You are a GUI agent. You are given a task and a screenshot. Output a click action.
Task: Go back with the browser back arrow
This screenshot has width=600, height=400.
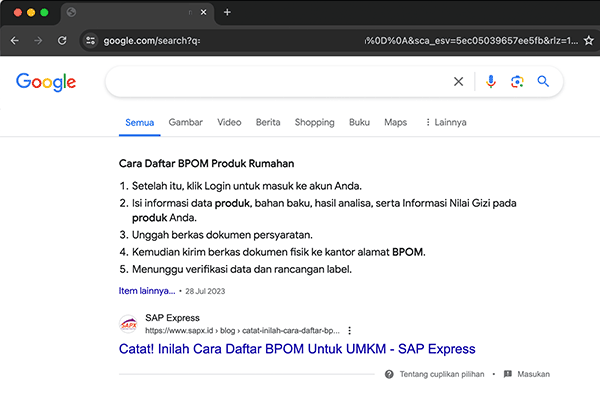15,41
